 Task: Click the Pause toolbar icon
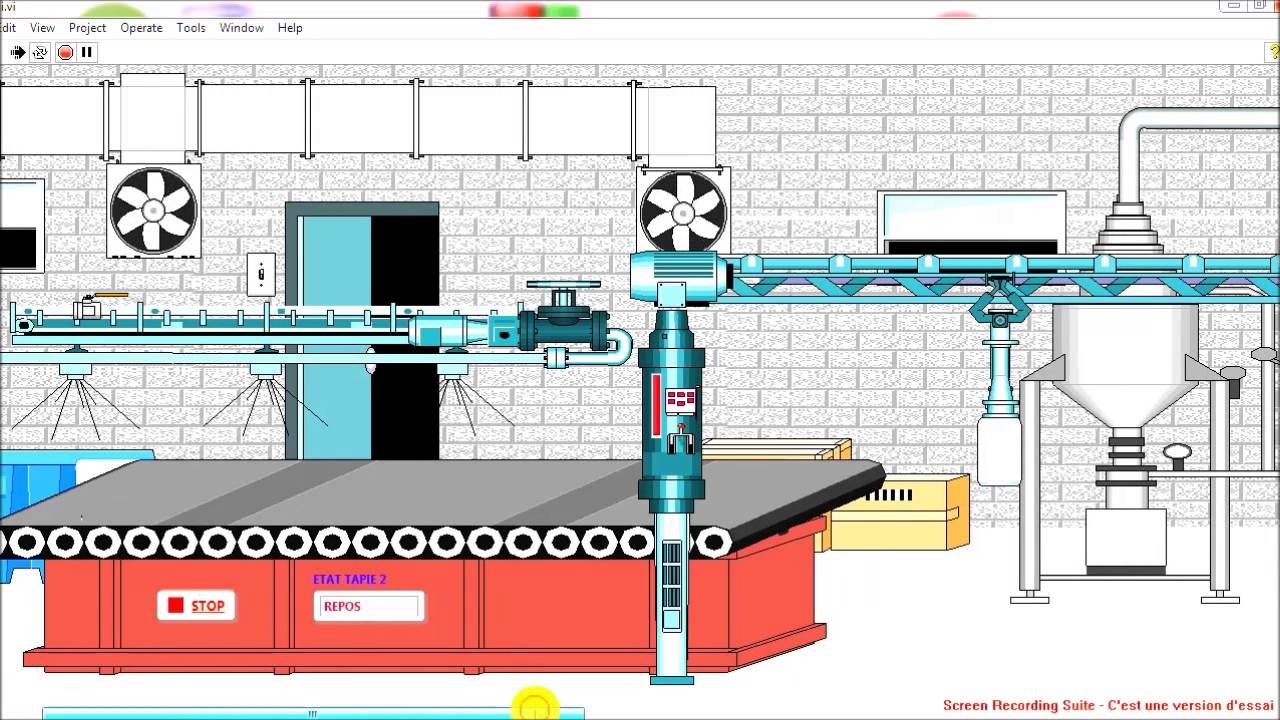pos(87,52)
